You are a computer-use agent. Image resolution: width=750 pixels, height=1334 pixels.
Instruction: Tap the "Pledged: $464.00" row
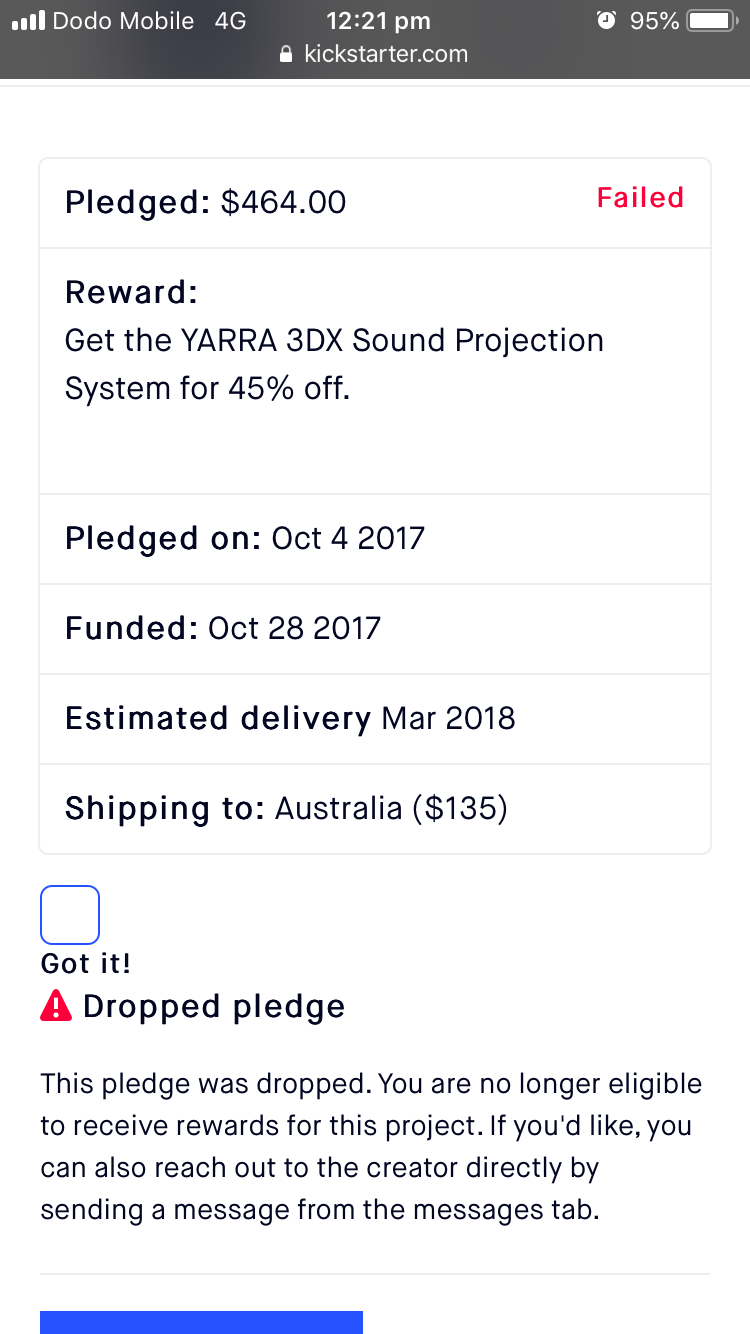(x=206, y=202)
